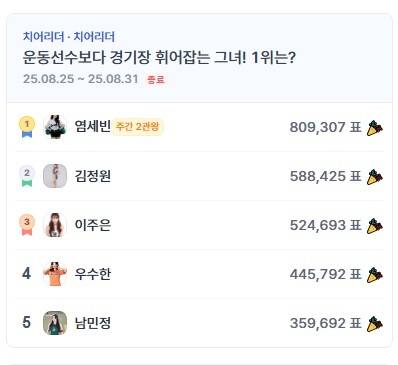Click the poll title about 경기장 1위는?
This screenshot has width=398, height=365.
point(159,58)
